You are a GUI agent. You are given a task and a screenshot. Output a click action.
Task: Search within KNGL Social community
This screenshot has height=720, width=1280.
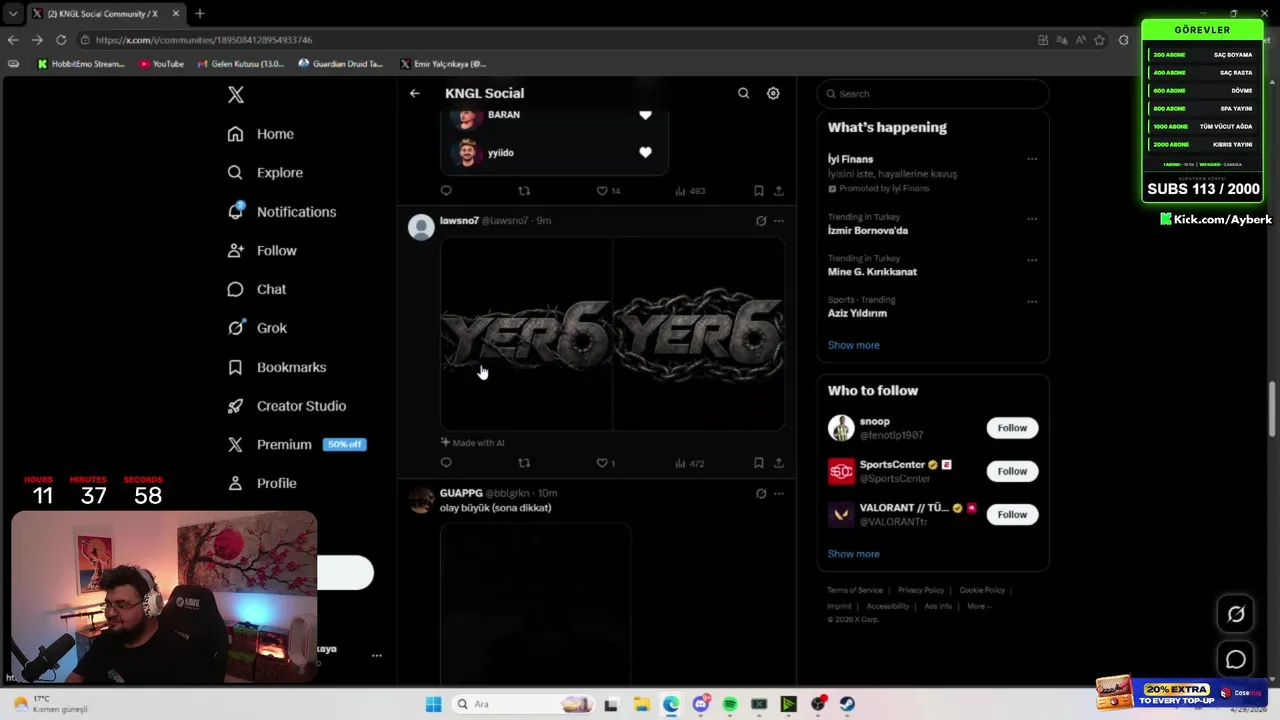[x=743, y=93]
